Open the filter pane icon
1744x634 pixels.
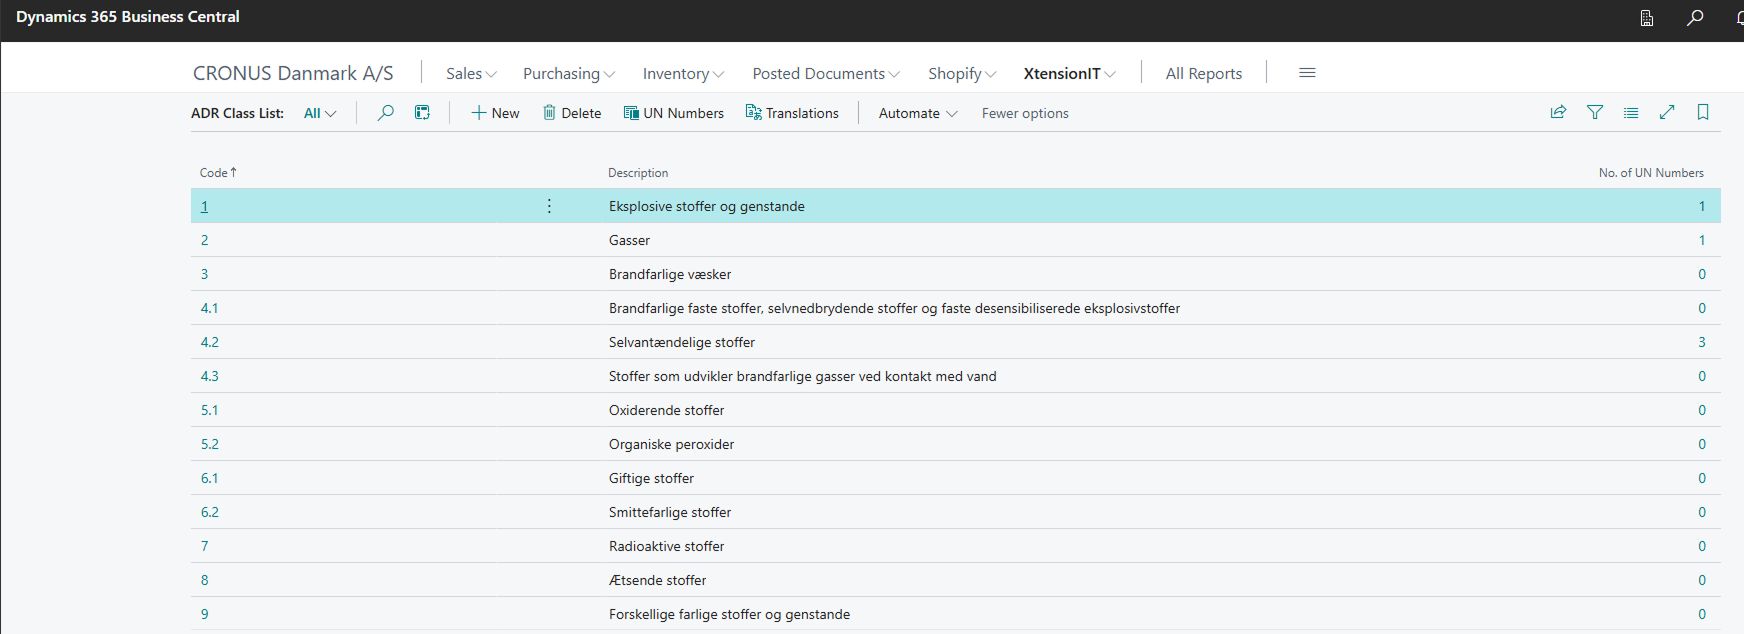(1595, 113)
